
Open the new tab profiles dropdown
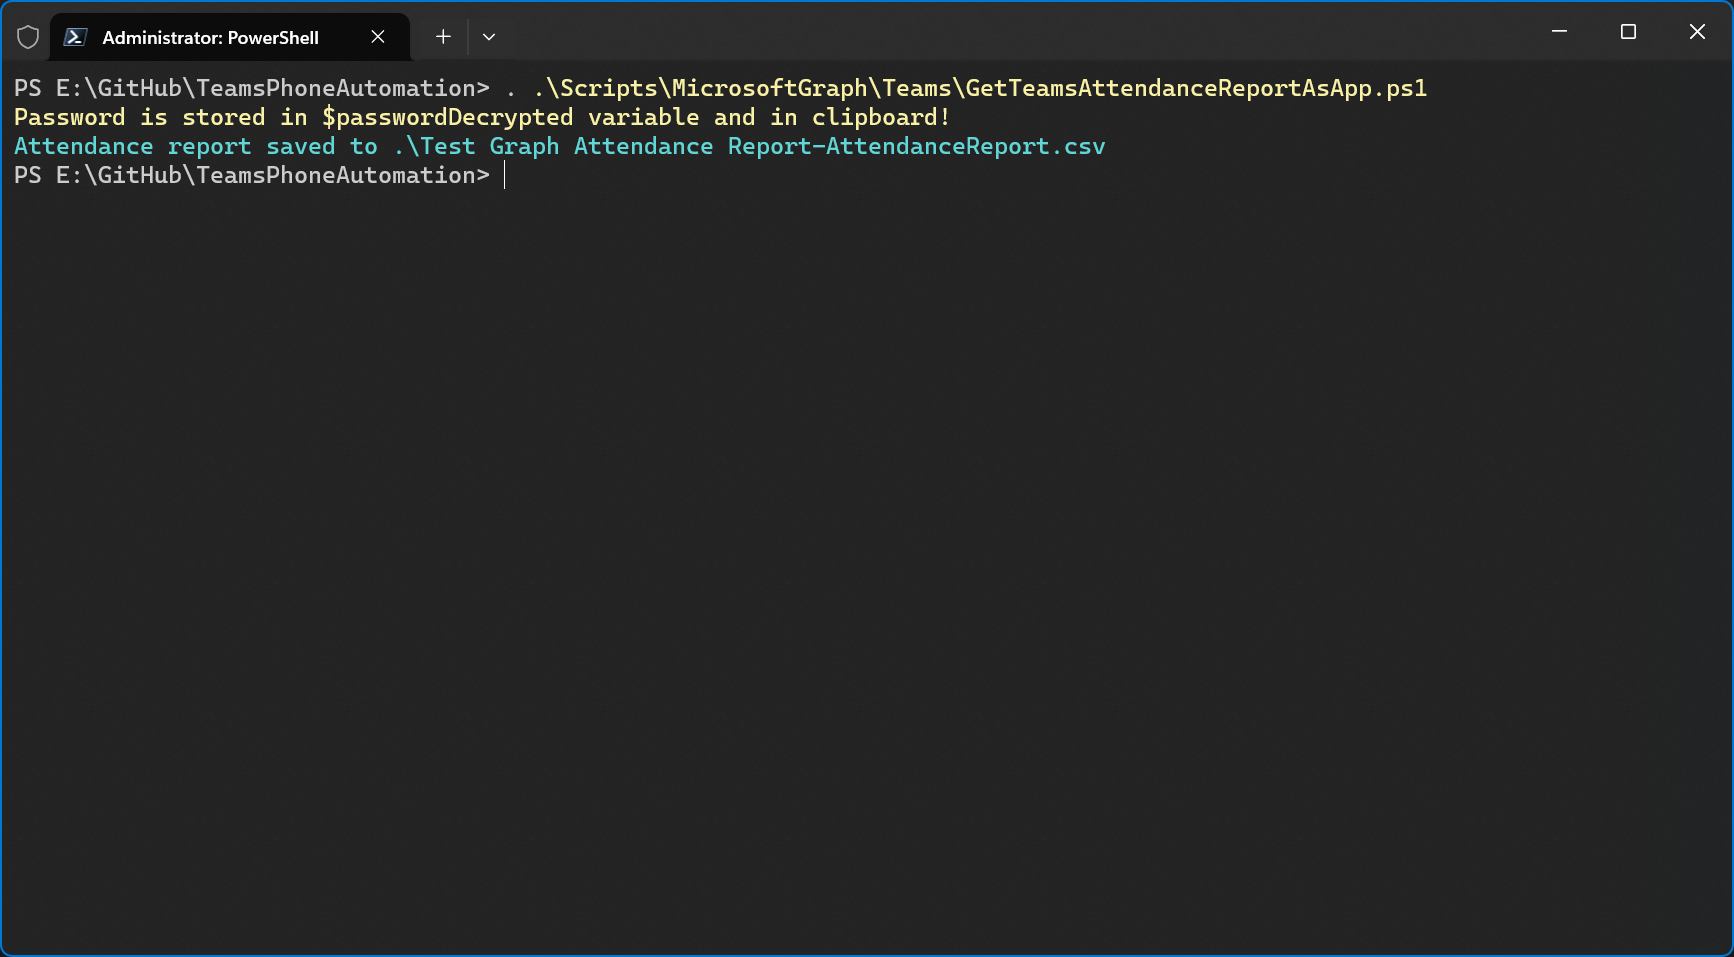tap(489, 37)
